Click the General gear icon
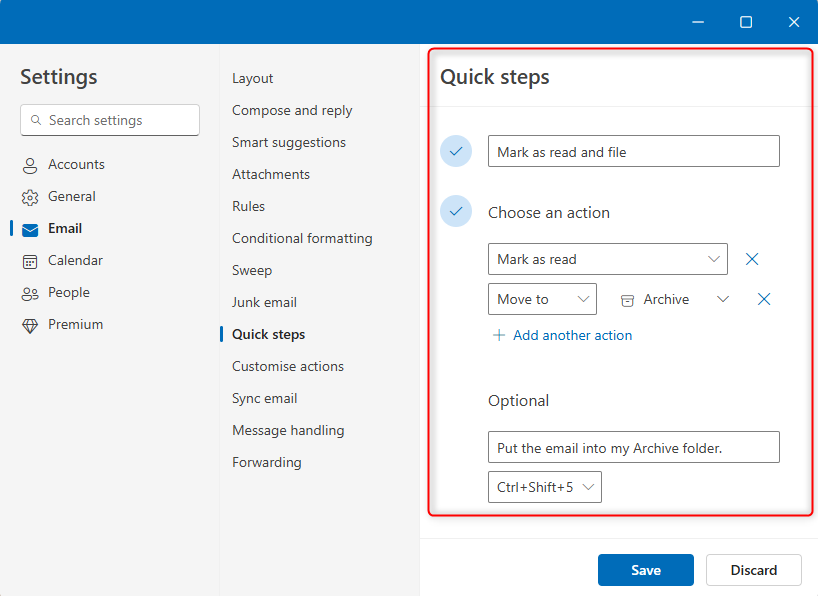Screen dimensions: 818x596 [30, 197]
